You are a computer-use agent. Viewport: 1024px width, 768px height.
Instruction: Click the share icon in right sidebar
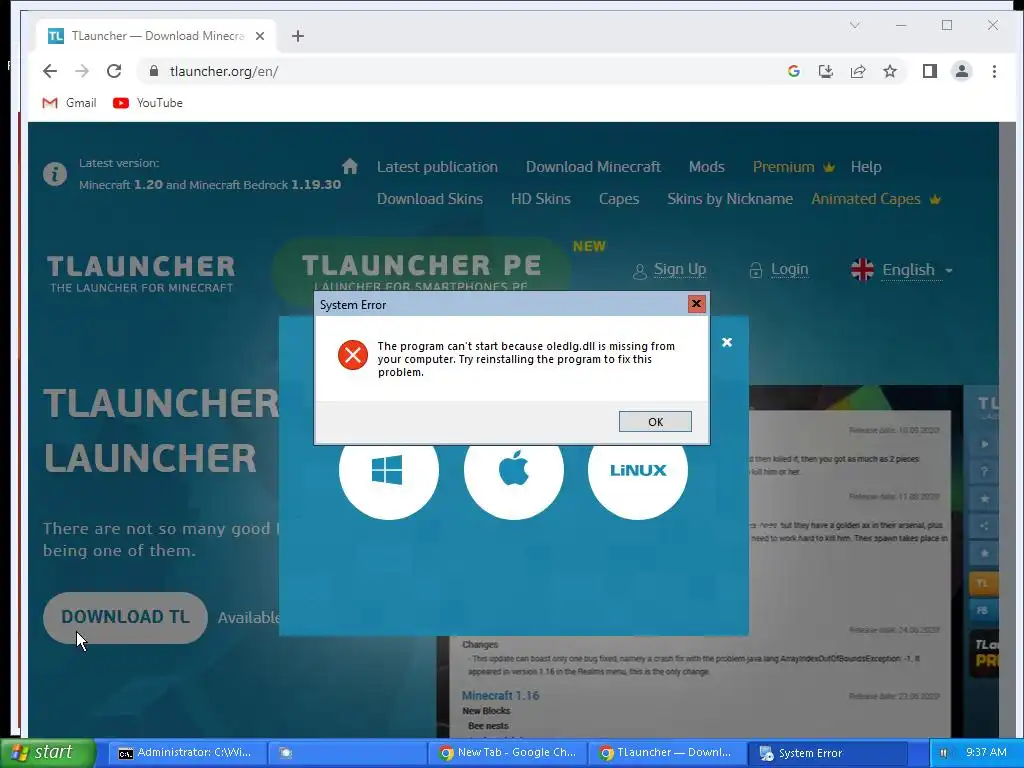tap(984, 526)
